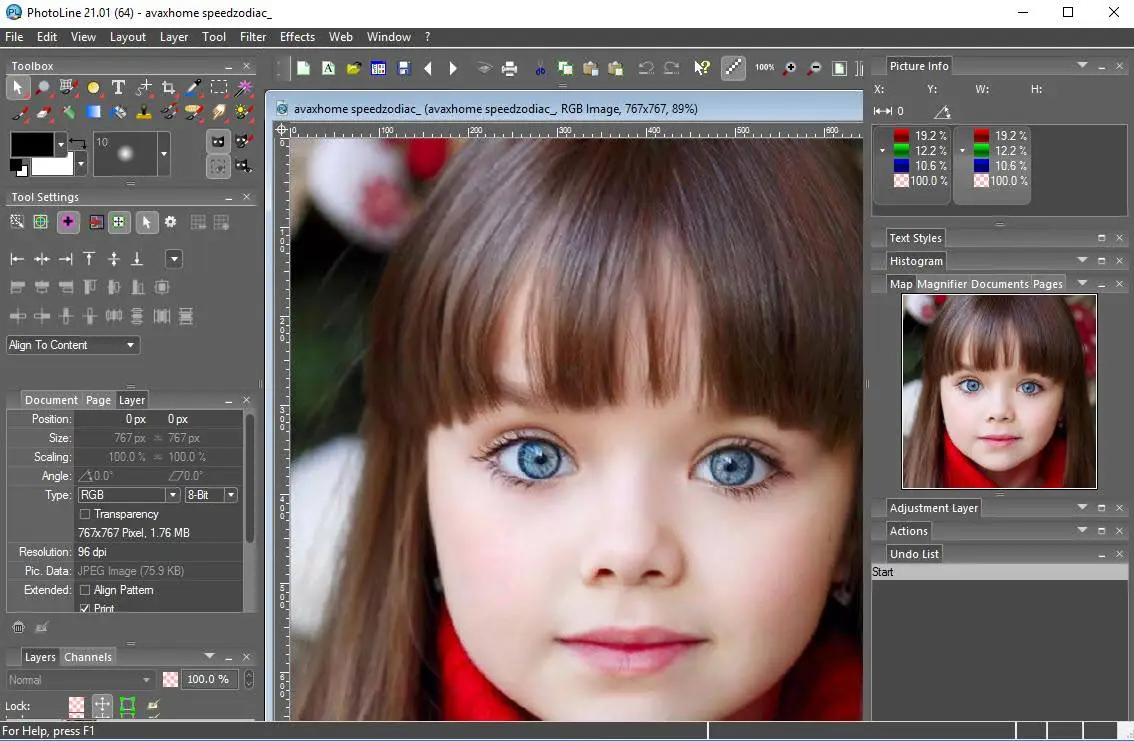Screen dimensions: 1134x741
Task: Create a new document from toolbar
Action: click(x=303, y=69)
